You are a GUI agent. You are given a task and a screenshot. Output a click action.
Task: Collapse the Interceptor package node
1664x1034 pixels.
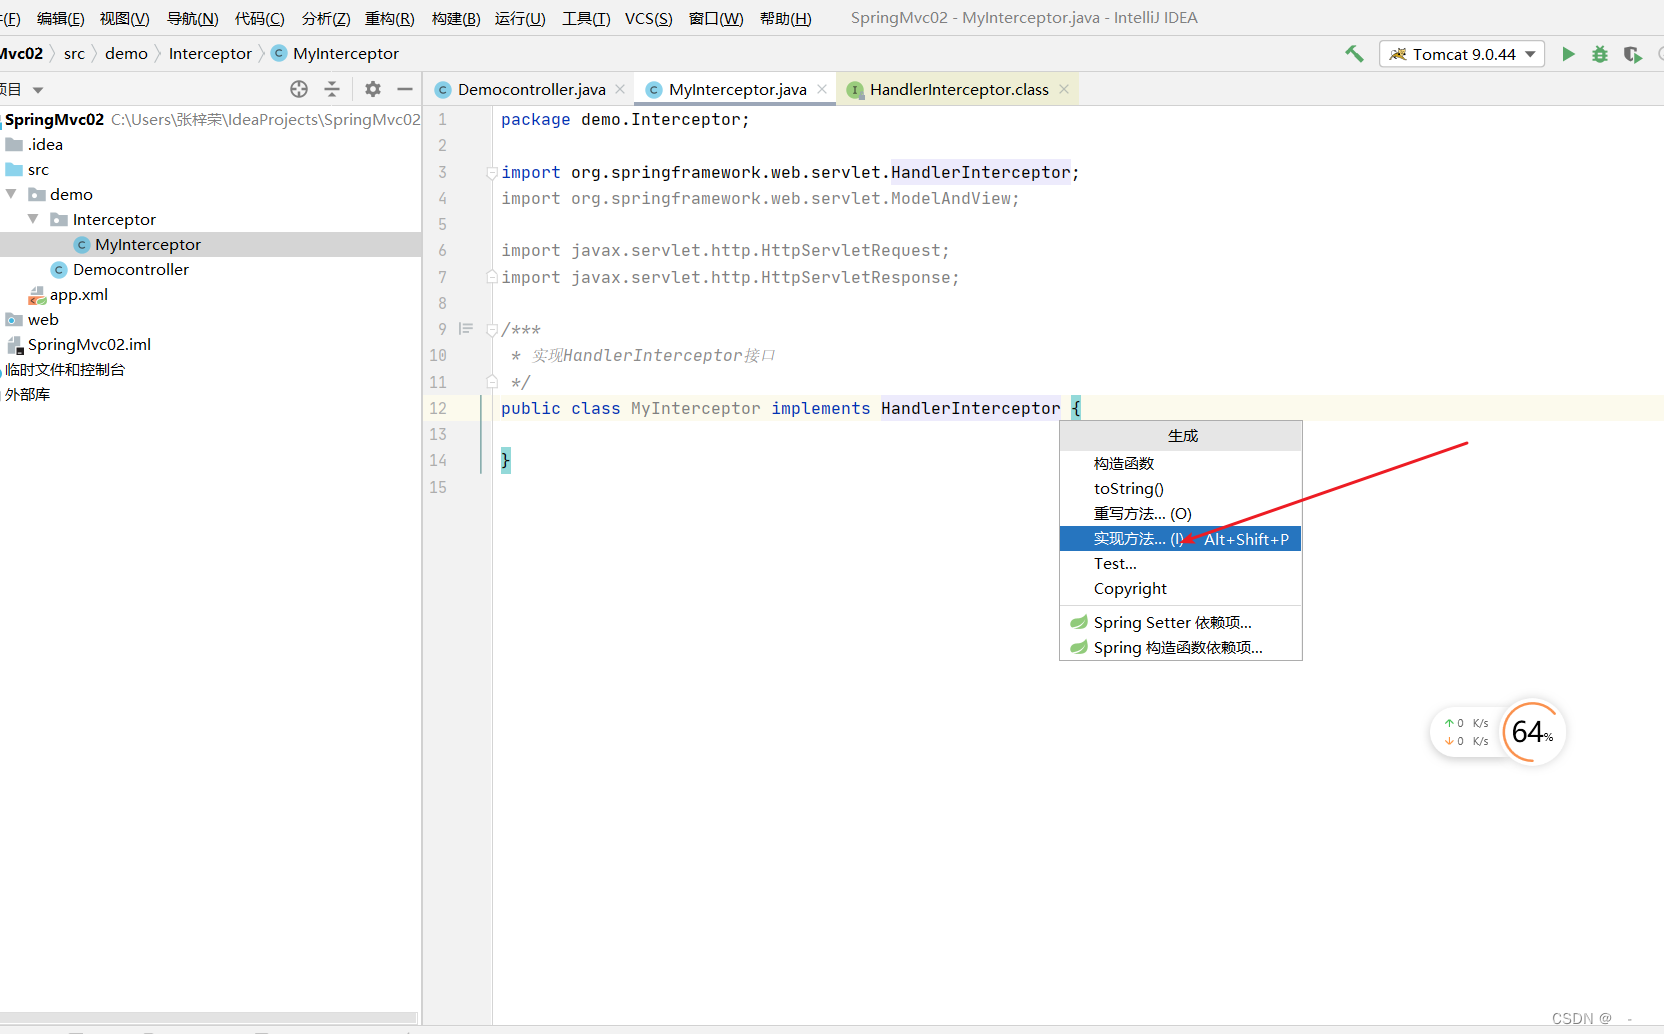33,219
